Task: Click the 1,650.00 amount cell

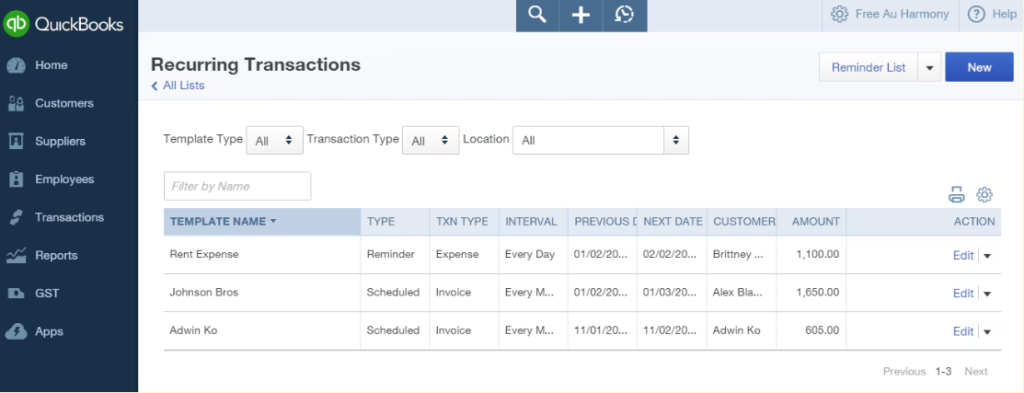Action: point(818,292)
